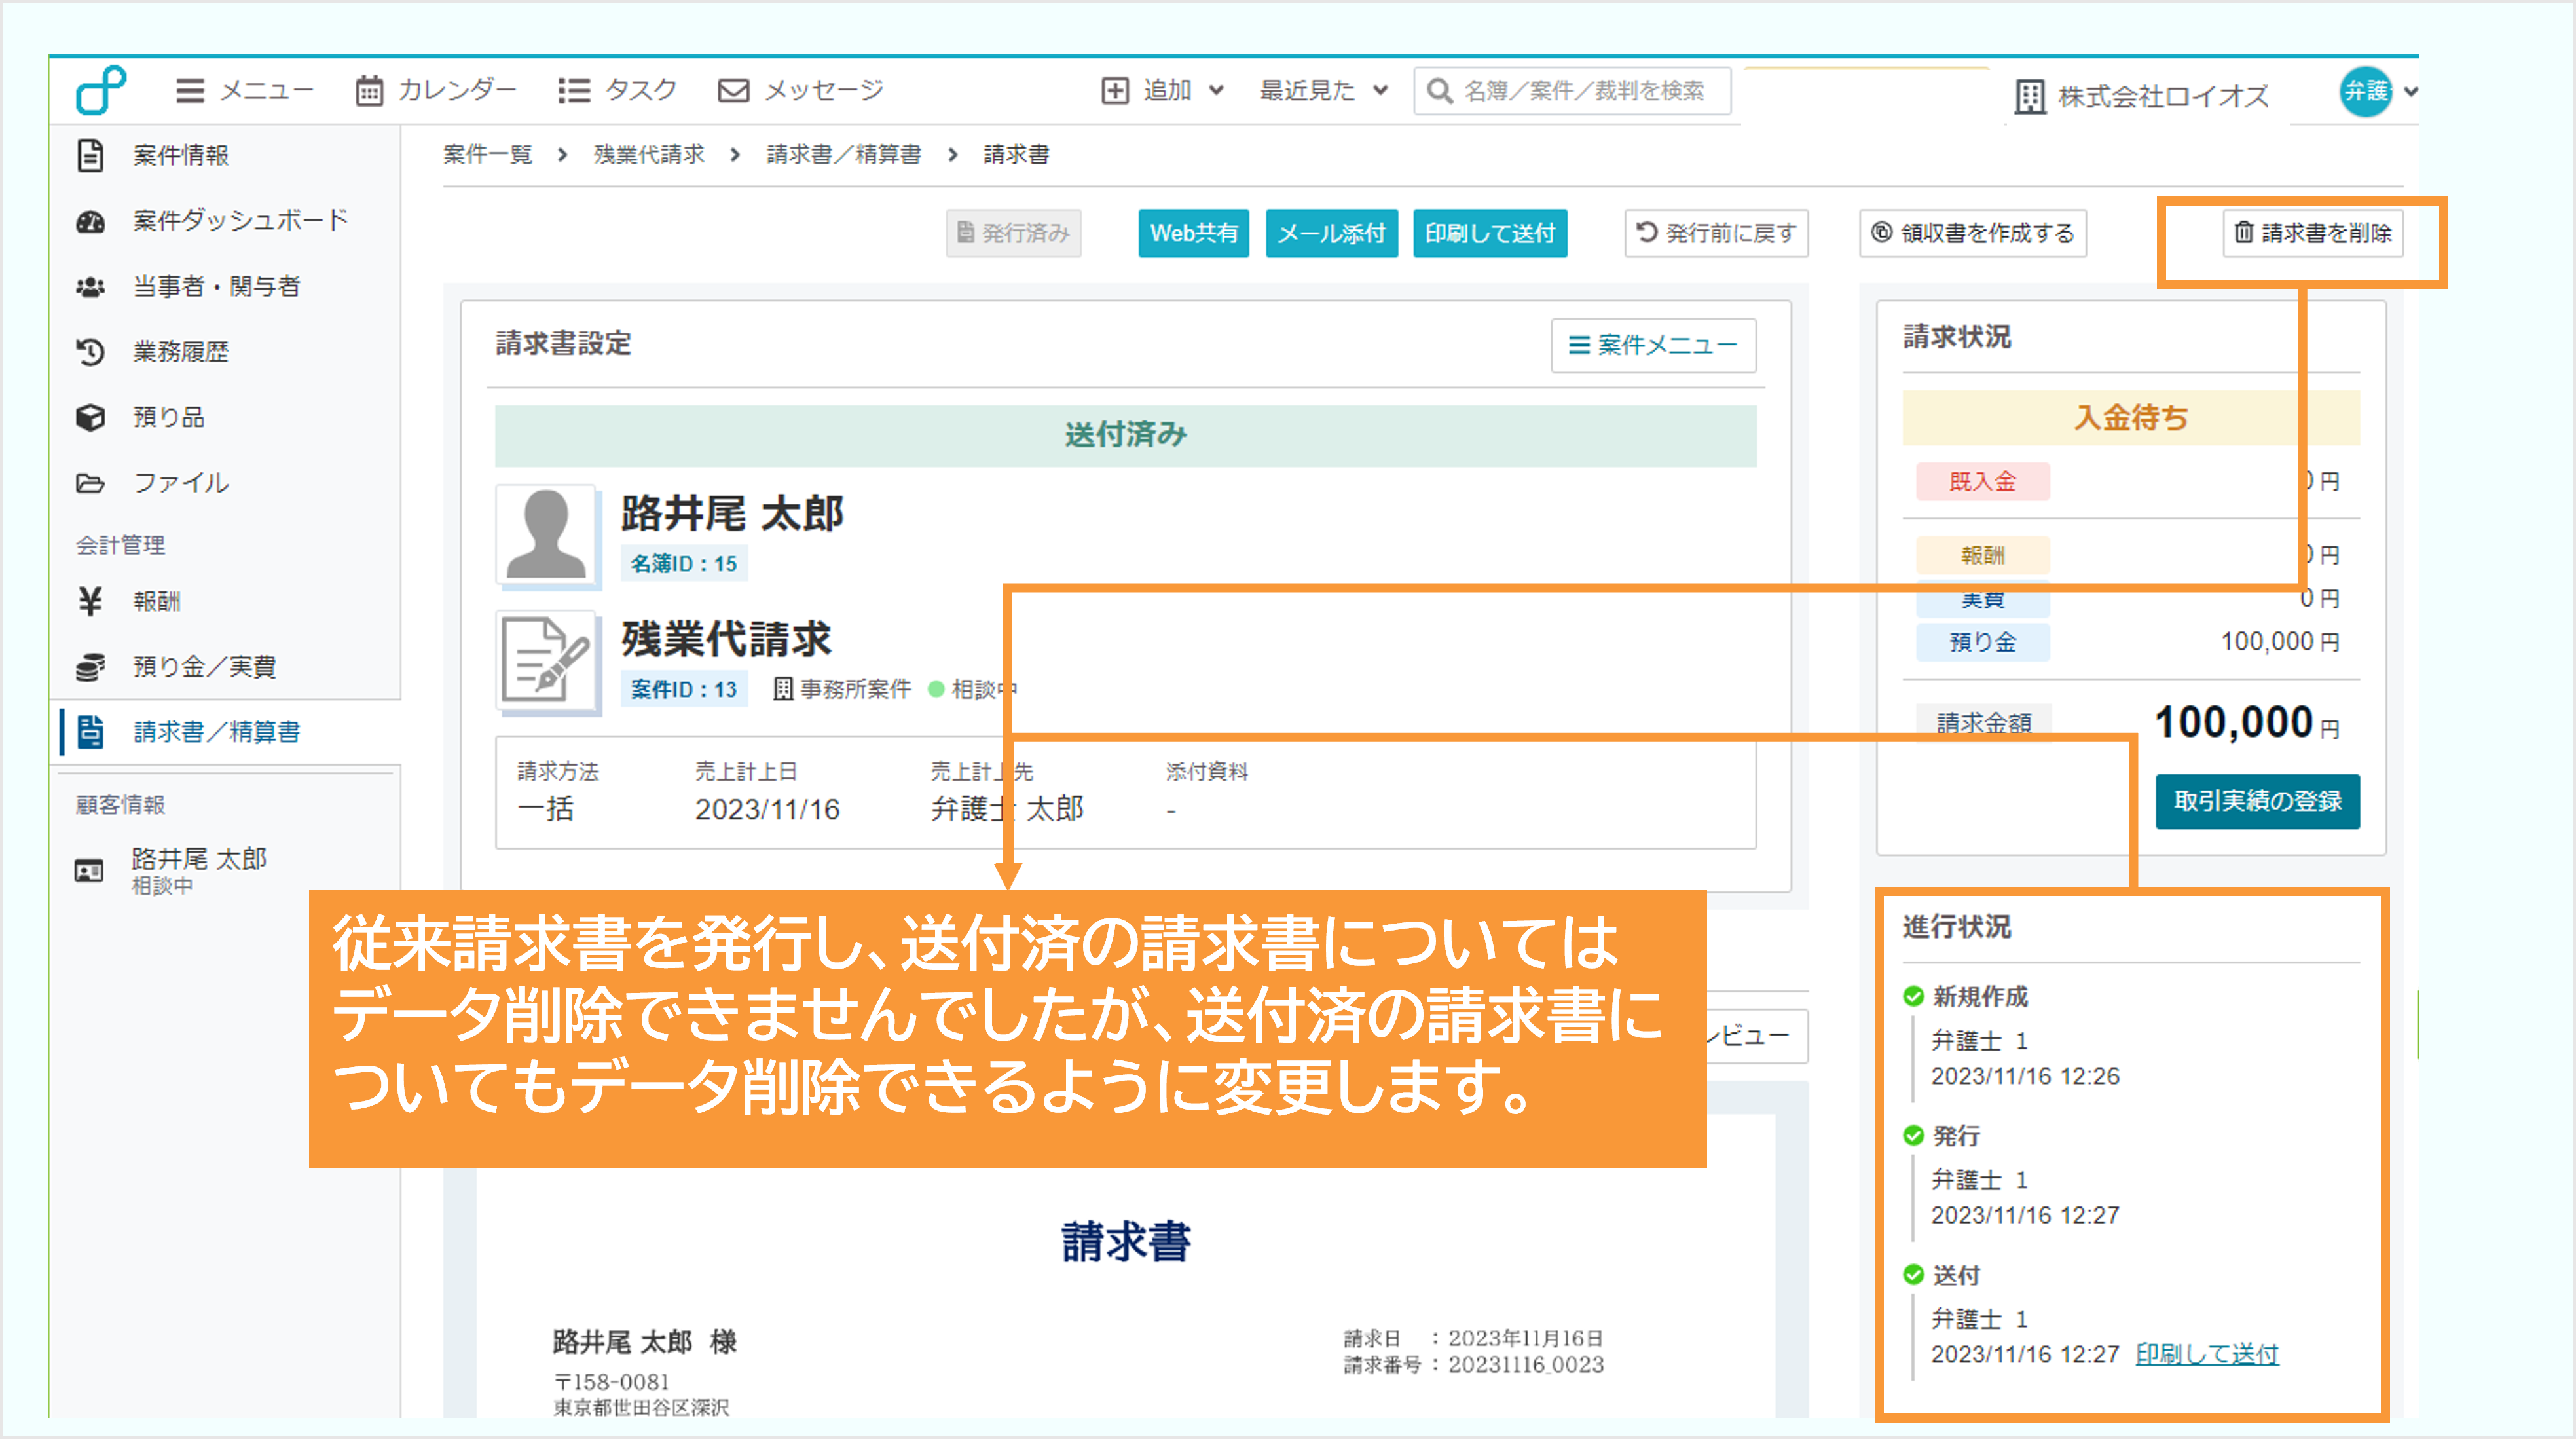This screenshot has height=1439, width=2576.
Task: Open the 案件メニュー button
Action: [1653, 345]
